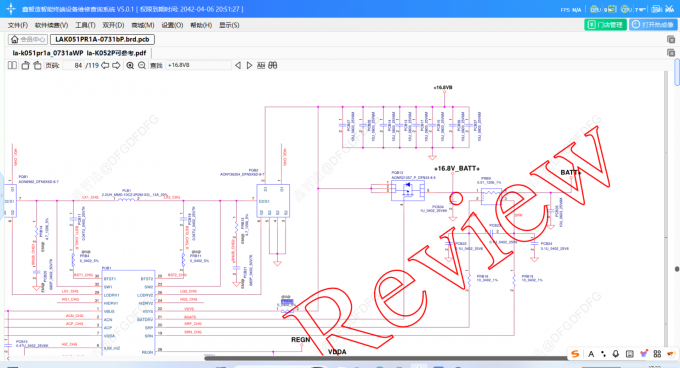The height and width of the screenshot is (368, 680).
Task: Open the 文件(F) menu
Action: click(18, 25)
